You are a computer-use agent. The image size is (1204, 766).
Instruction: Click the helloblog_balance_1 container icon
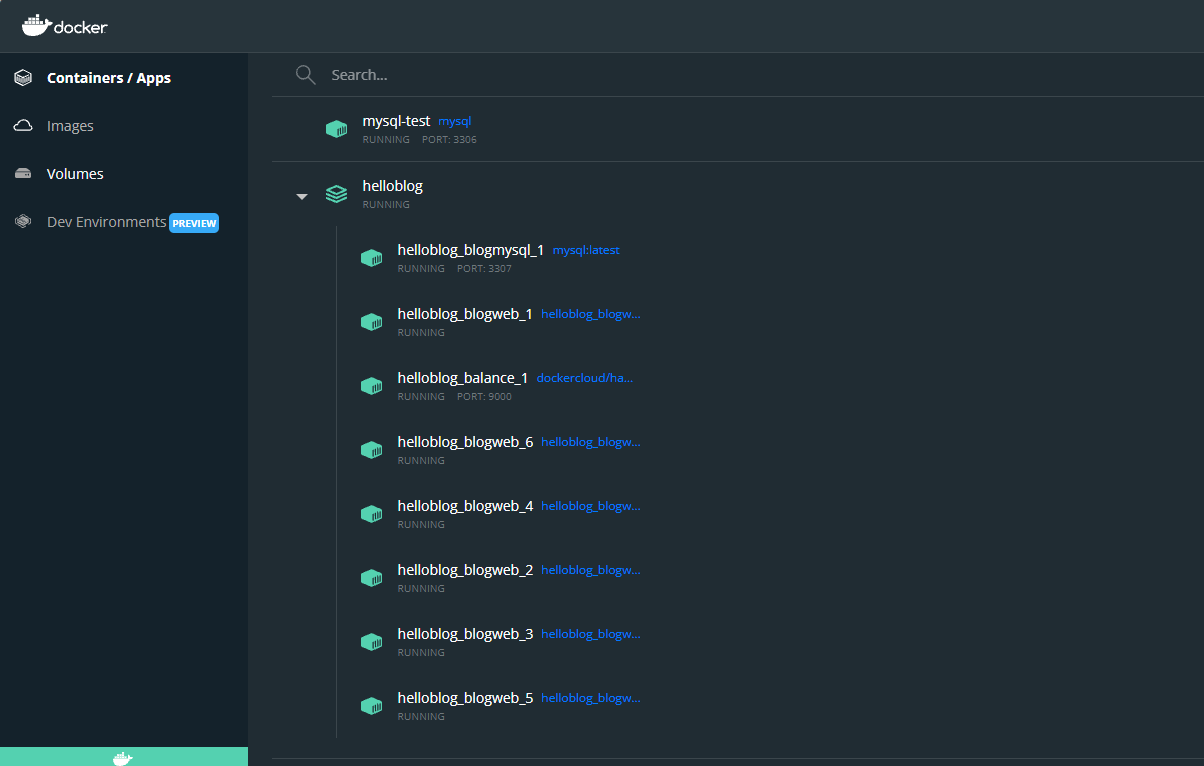pos(371,385)
